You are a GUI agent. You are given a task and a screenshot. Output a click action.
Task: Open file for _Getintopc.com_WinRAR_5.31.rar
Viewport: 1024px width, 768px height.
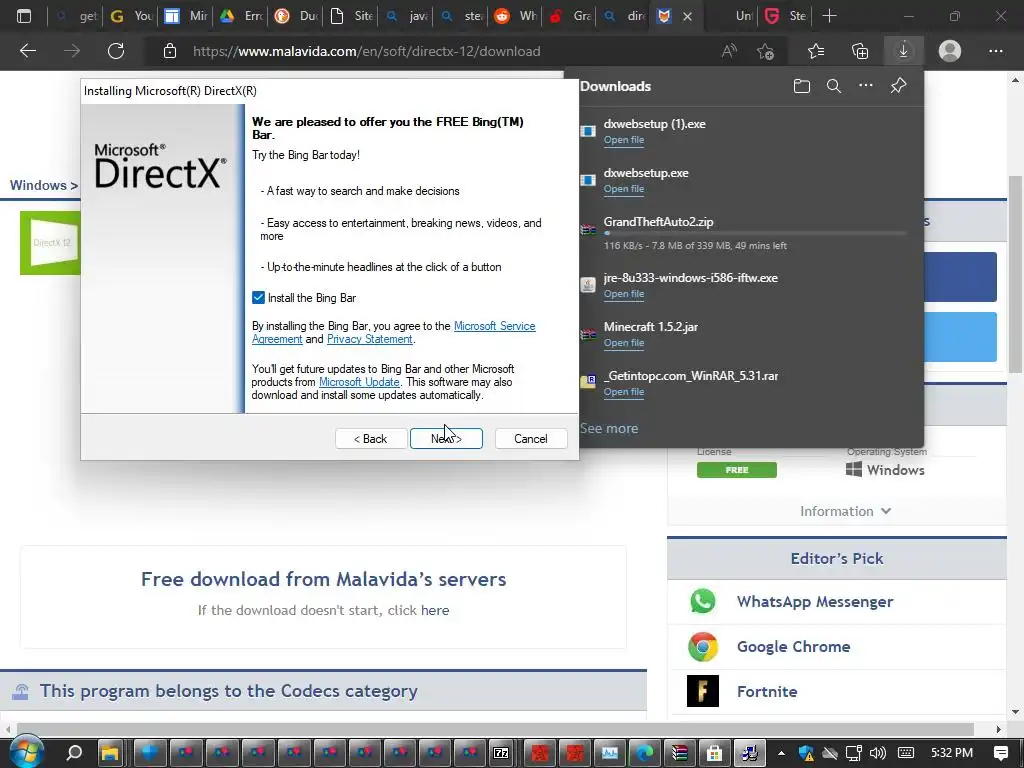(x=623, y=392)
